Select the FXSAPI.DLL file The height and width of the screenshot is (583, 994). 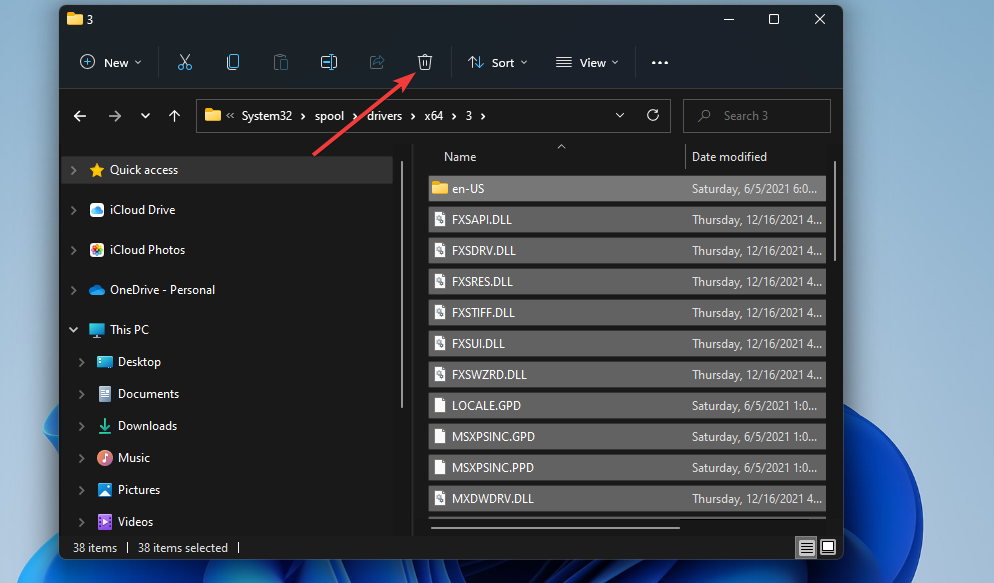[482, 219]
